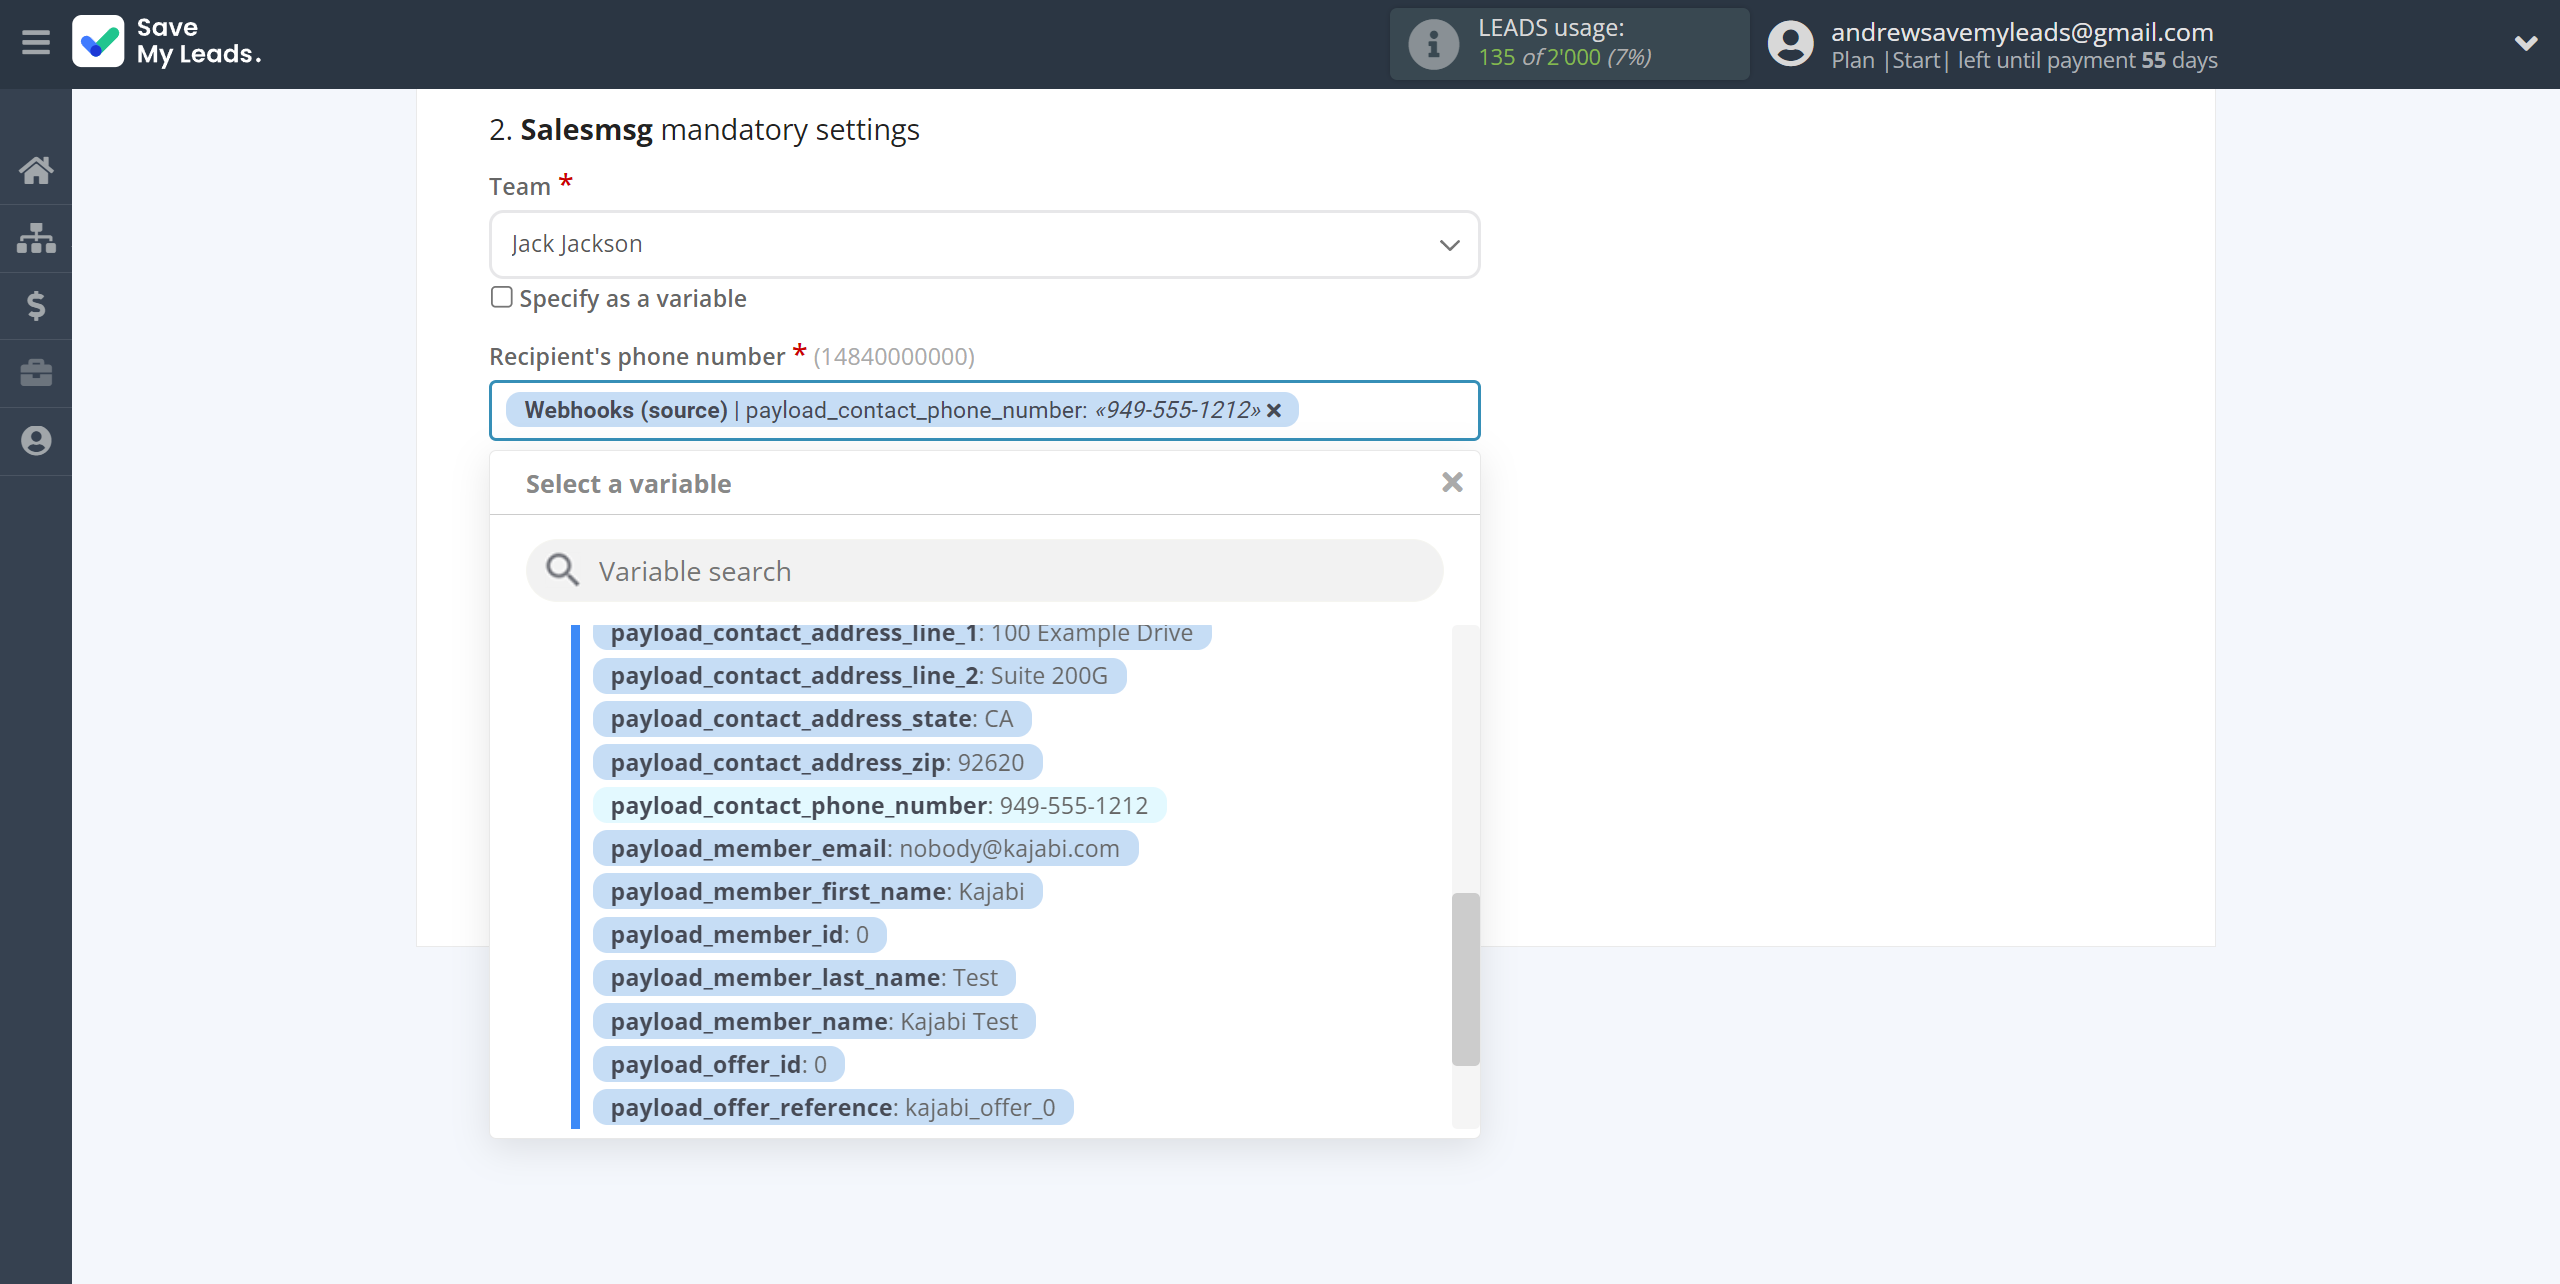Select payload_member_email variable
Screen dimensions: 2560x1284
(865, 849)
